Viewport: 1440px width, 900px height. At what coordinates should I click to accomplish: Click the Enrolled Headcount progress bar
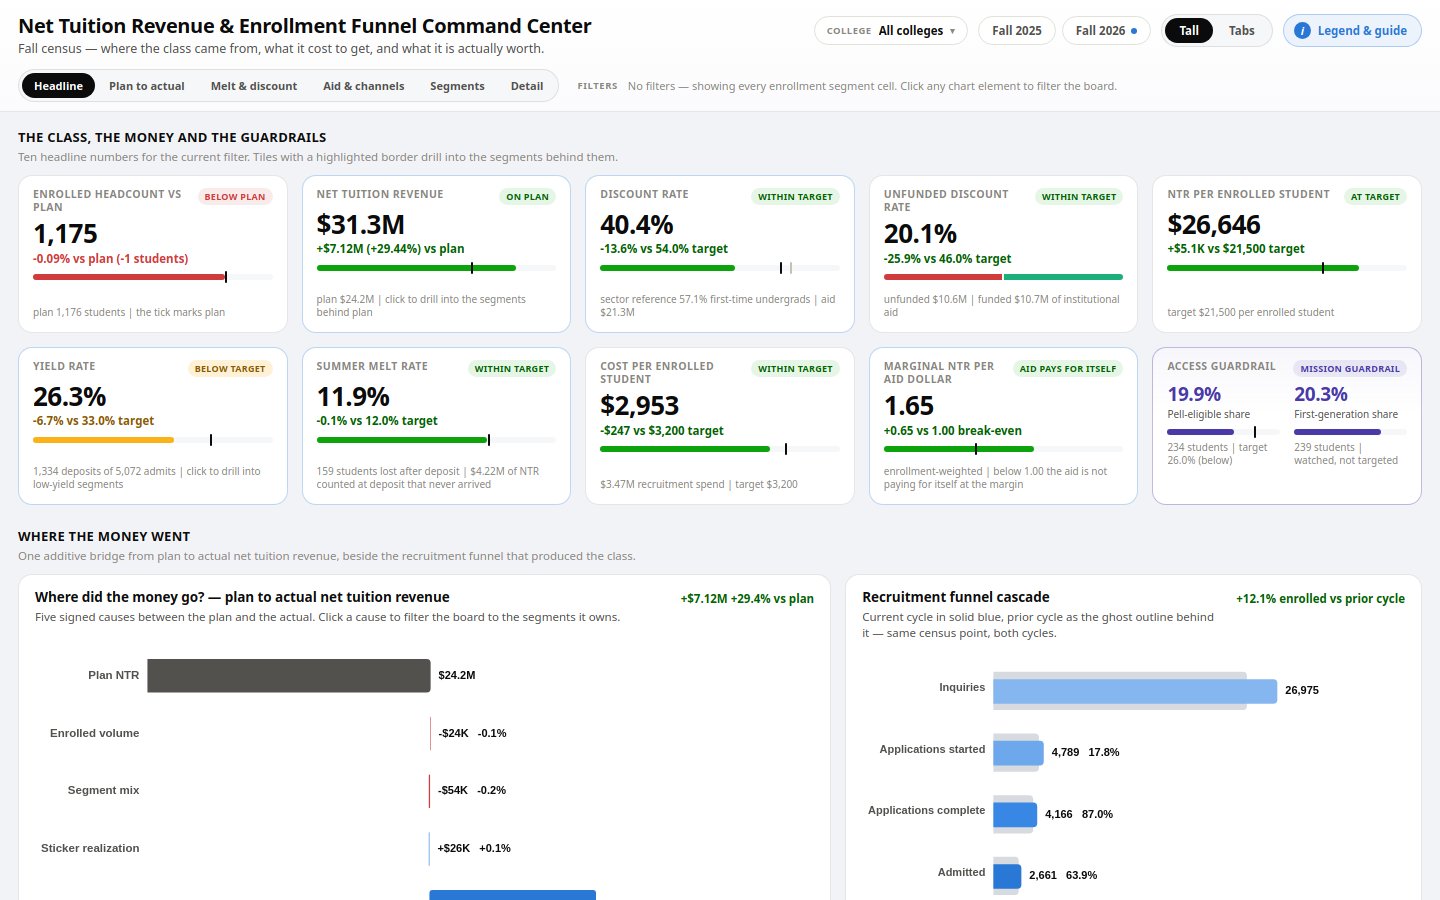point(153,277)
